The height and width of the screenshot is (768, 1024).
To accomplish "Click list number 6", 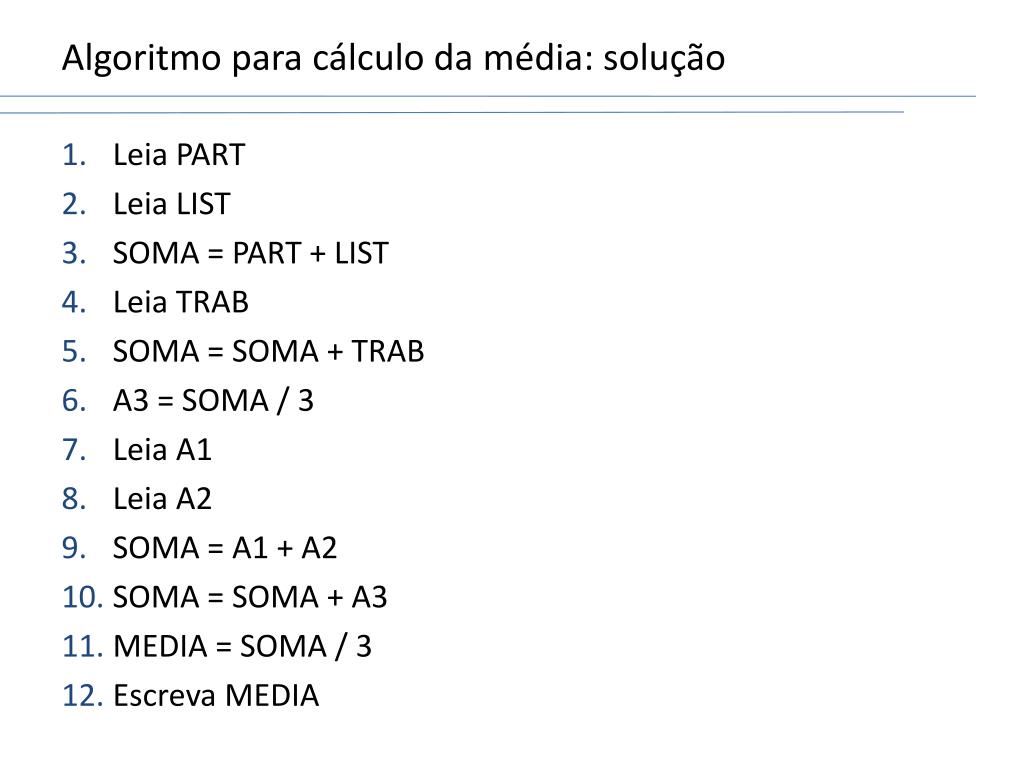I will (x=74, y=400).
